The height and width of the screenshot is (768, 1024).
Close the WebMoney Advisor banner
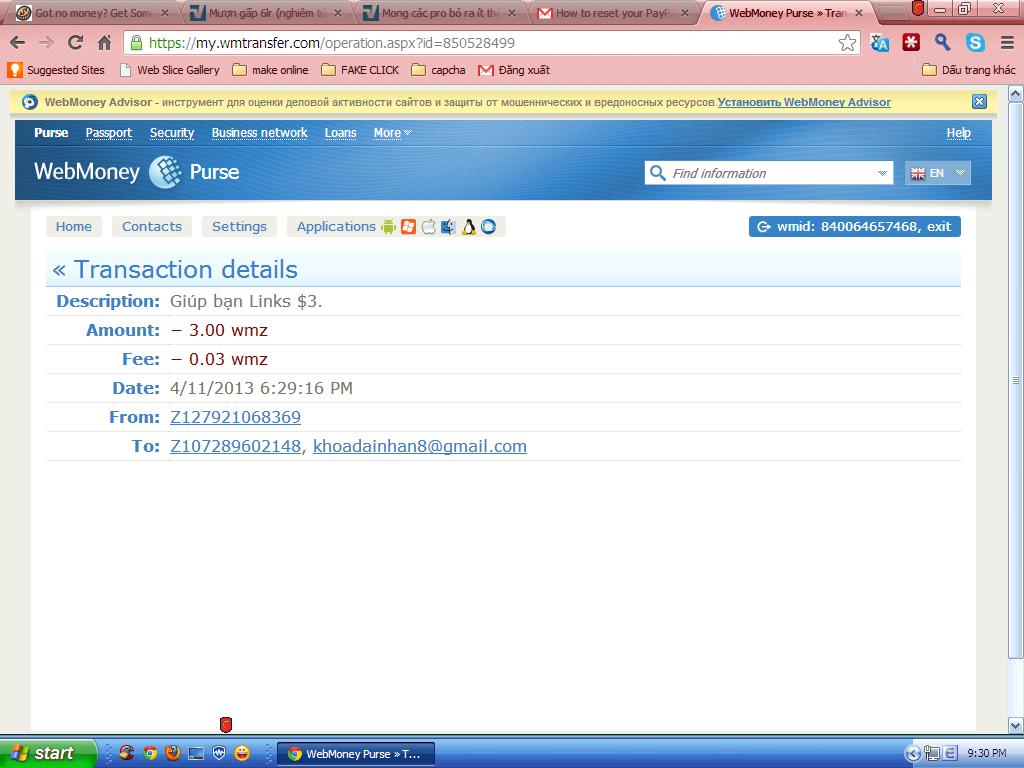(x=978, y=102)
